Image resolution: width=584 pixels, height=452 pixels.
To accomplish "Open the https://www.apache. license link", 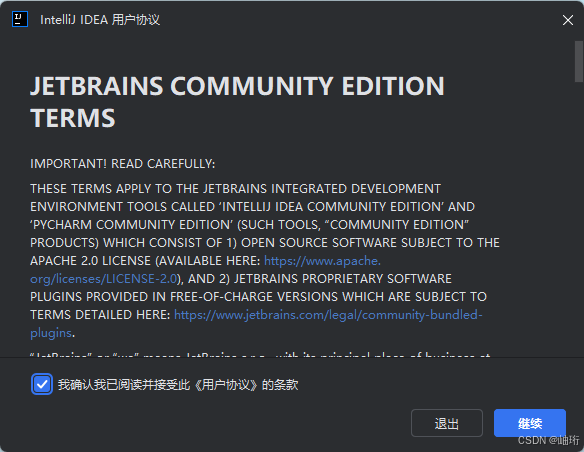I will (322, 261).
